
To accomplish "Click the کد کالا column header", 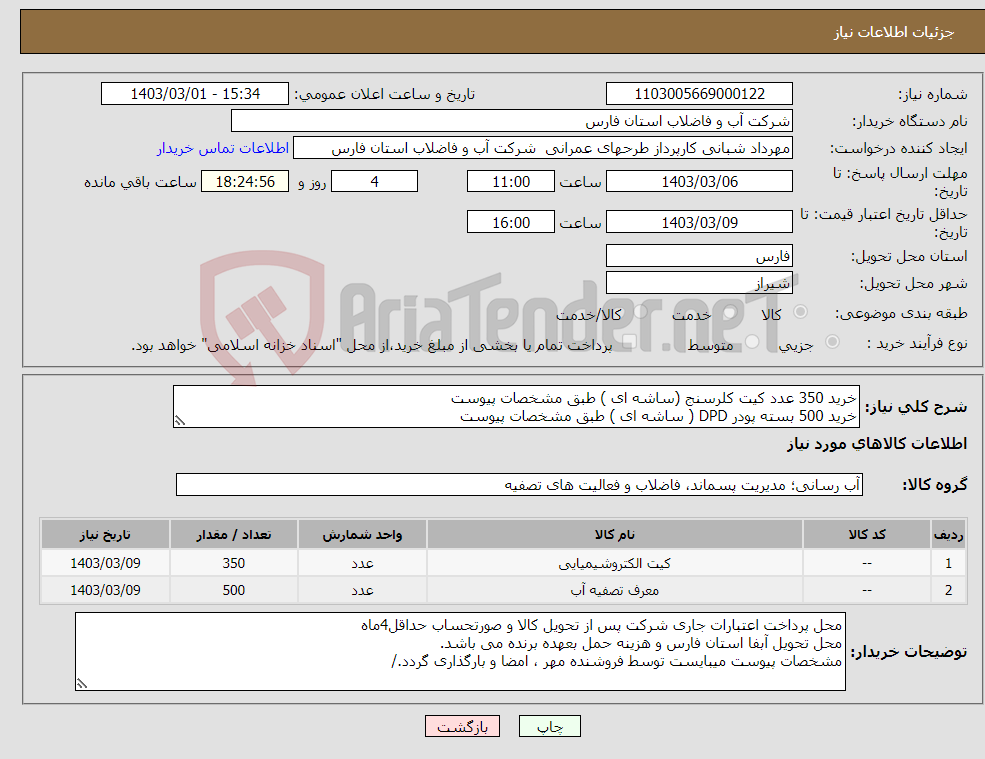I will (x=867, y=535).
